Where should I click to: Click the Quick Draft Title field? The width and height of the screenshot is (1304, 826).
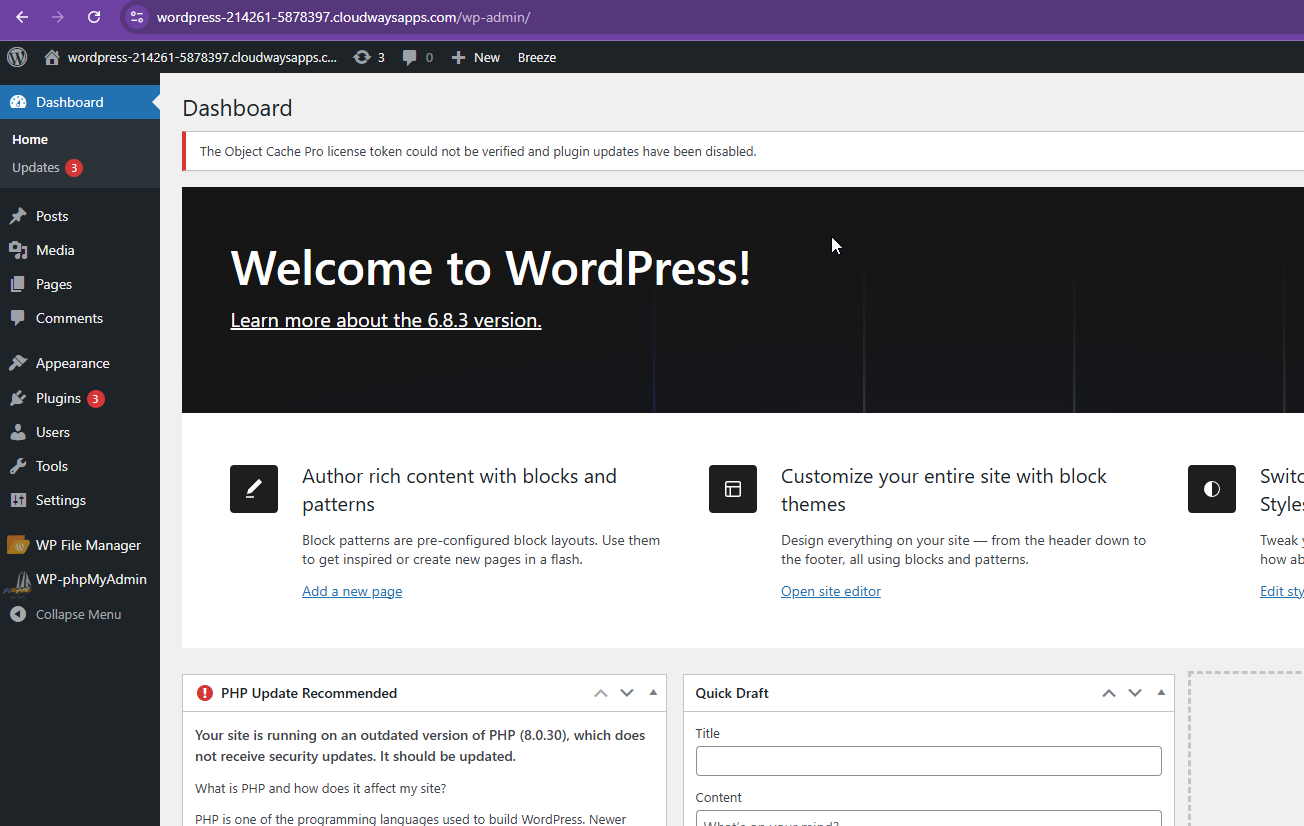[928, 760]
